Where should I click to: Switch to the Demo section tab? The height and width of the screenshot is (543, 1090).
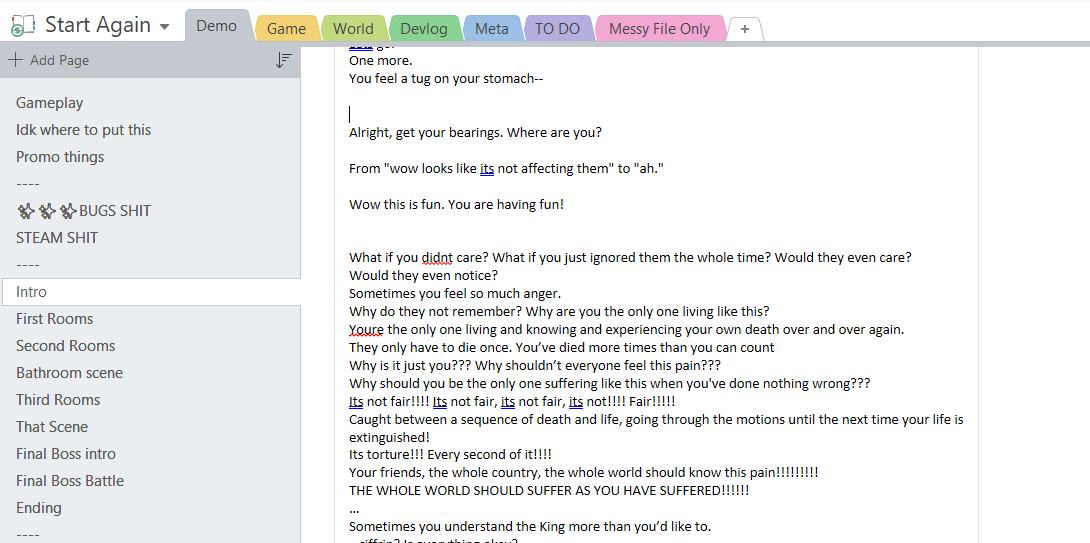click(216, 26)
